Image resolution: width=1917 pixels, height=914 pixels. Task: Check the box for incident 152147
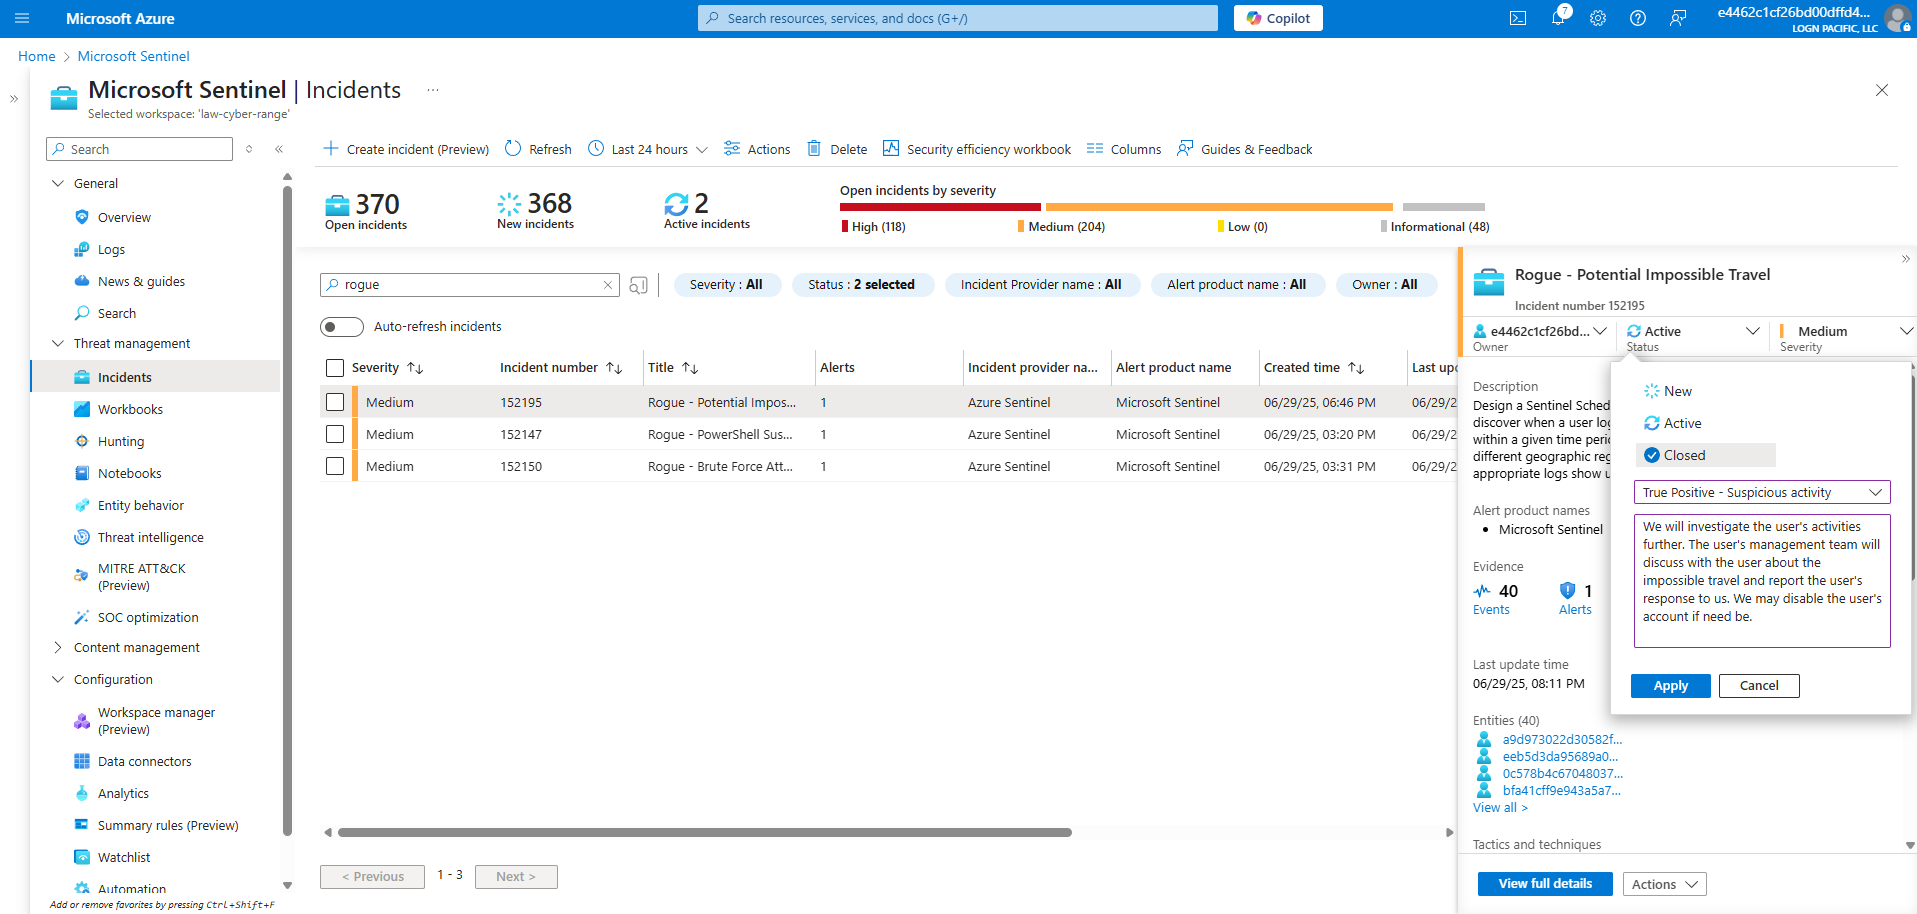pyautogui.click(x=335, y=435)
